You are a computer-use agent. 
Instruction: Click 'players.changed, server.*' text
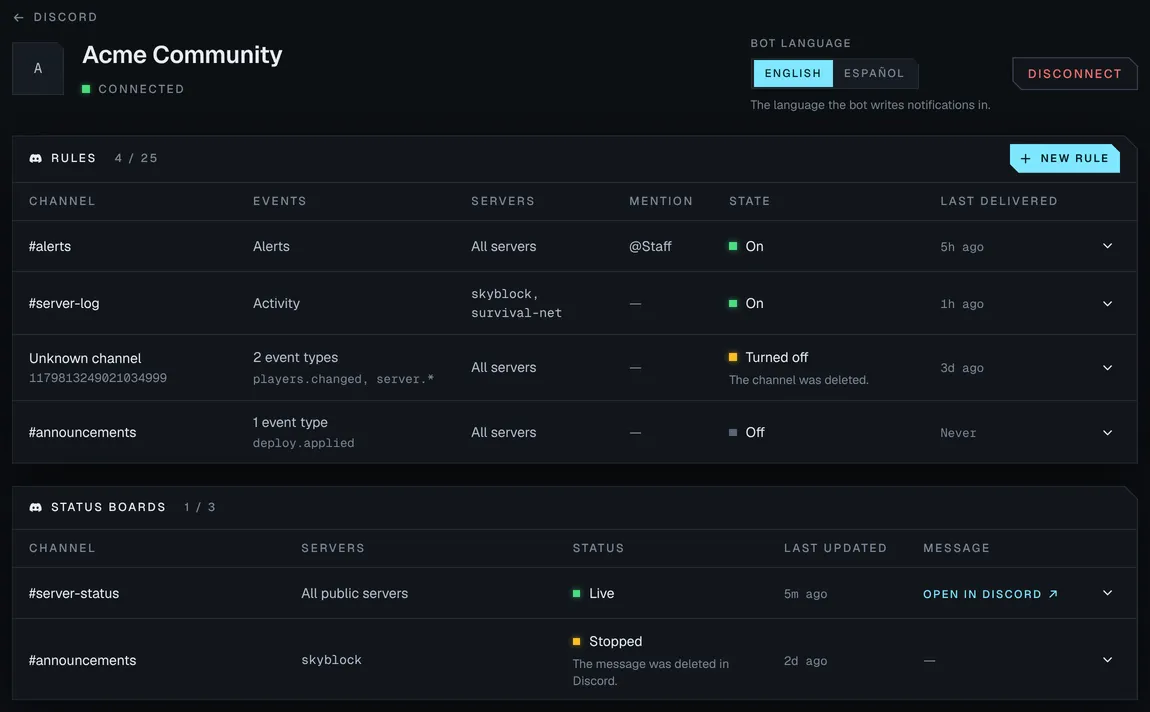tap(343, 379)
